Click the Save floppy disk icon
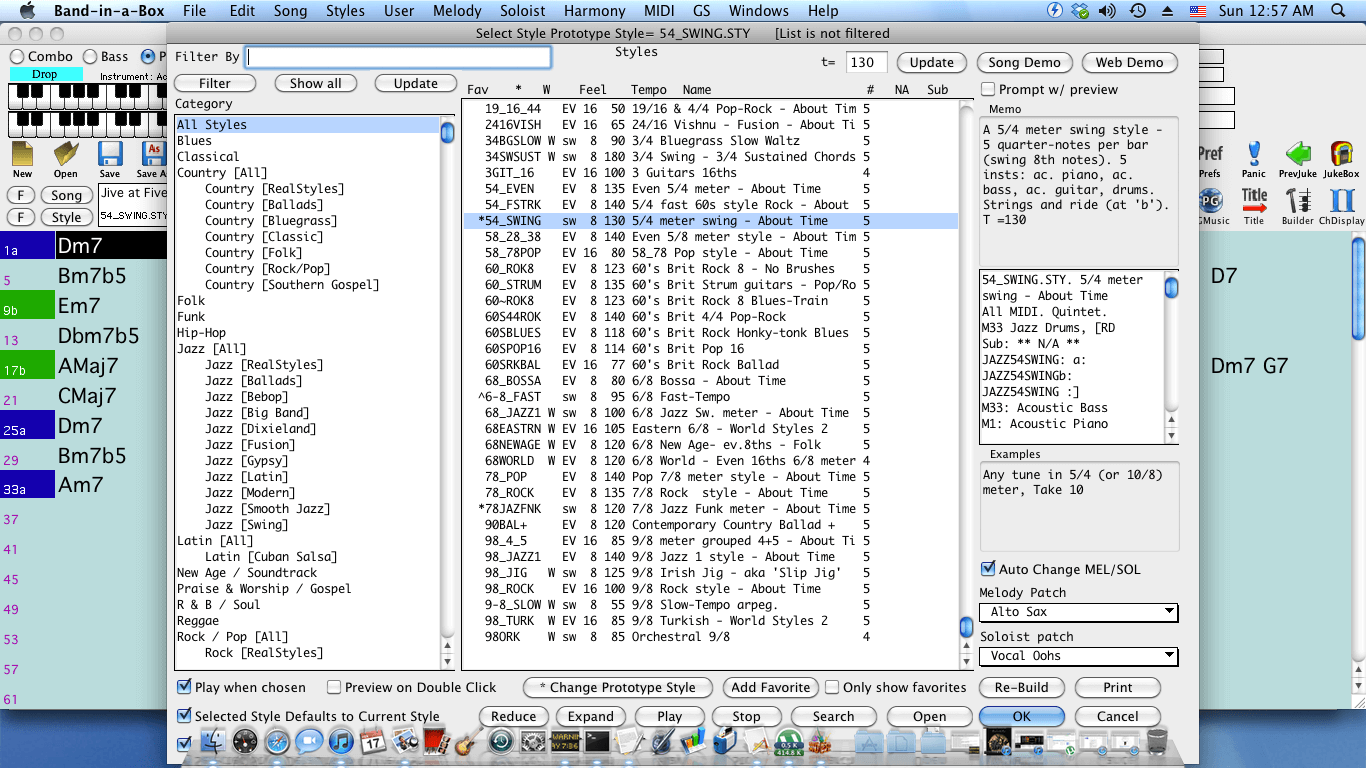Screen dimensions: 1366x768 [110, 155]
